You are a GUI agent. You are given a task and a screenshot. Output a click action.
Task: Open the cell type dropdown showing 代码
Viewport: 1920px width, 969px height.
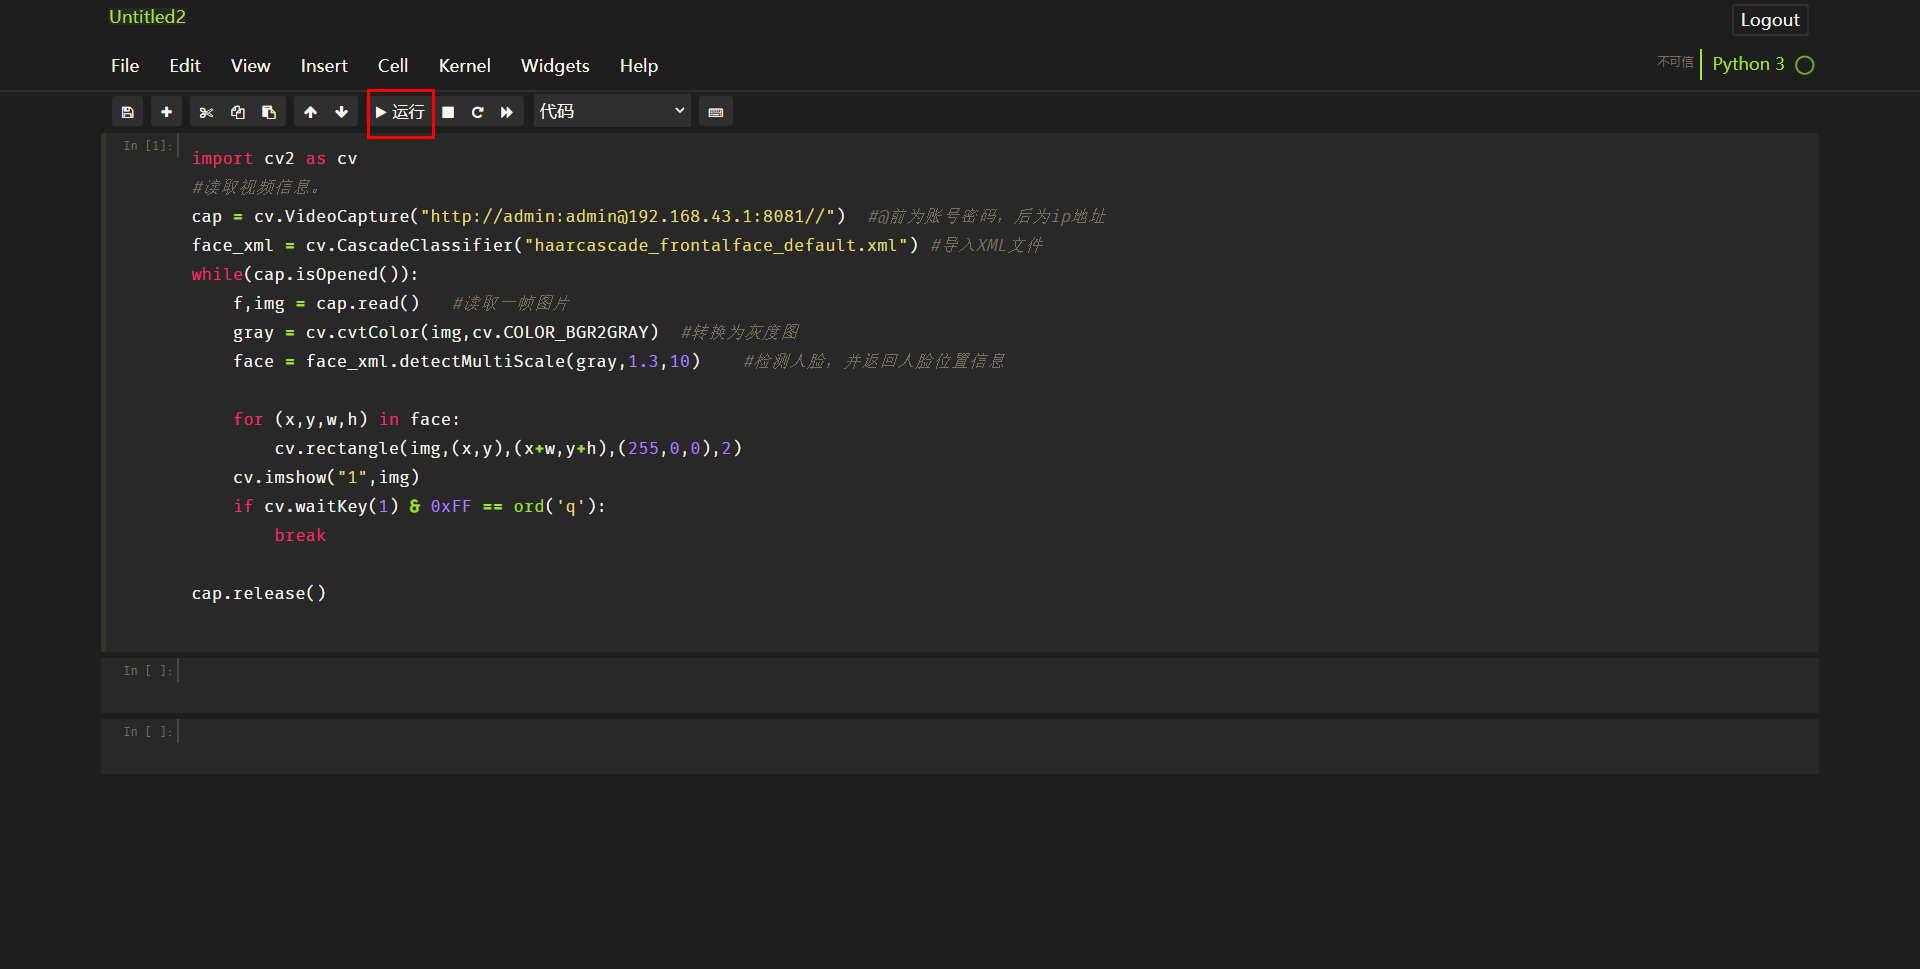612,111
